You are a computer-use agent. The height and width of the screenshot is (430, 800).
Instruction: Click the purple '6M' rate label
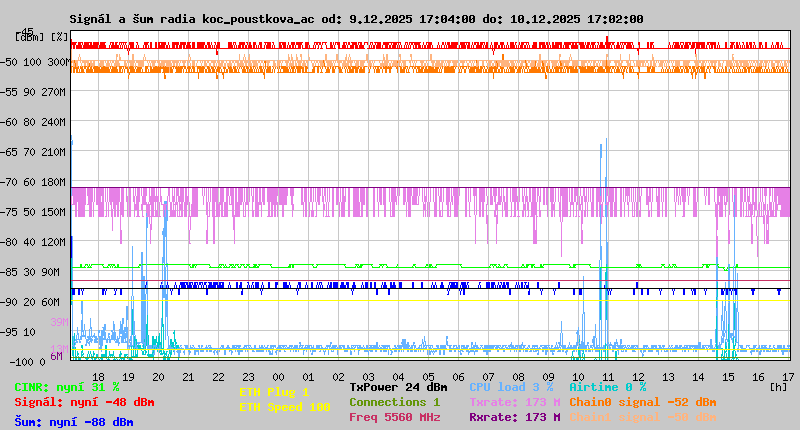coord(56,357)
